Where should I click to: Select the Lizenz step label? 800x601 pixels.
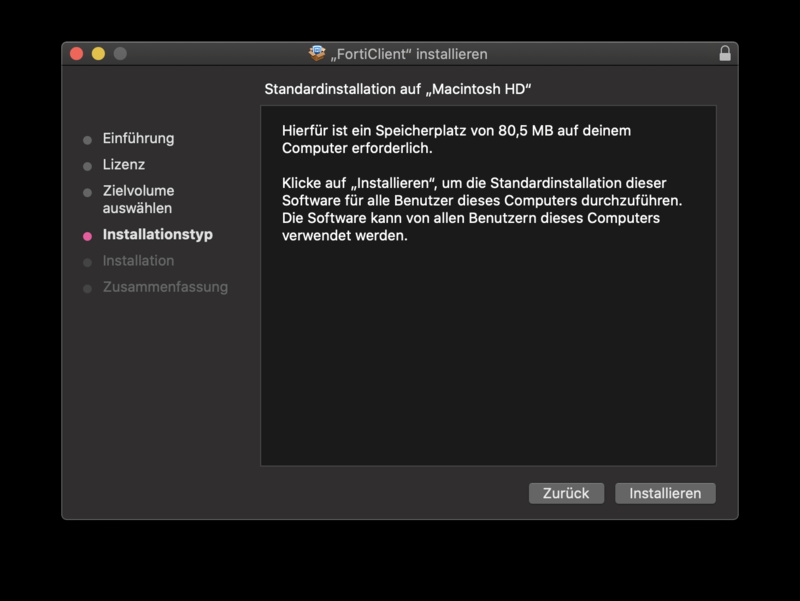click(124, 164)
